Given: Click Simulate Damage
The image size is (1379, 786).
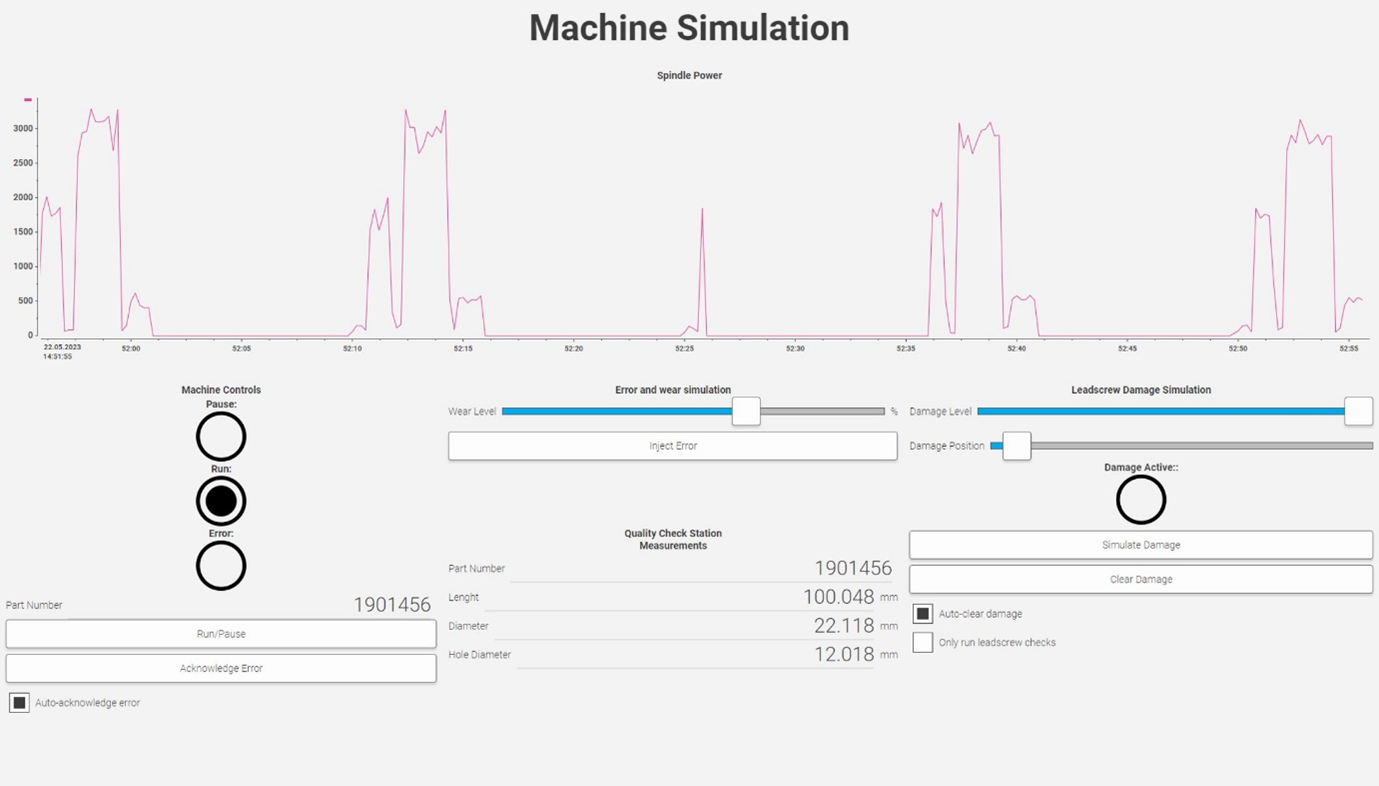Looking at the screenshot, I should (1141, 544).
